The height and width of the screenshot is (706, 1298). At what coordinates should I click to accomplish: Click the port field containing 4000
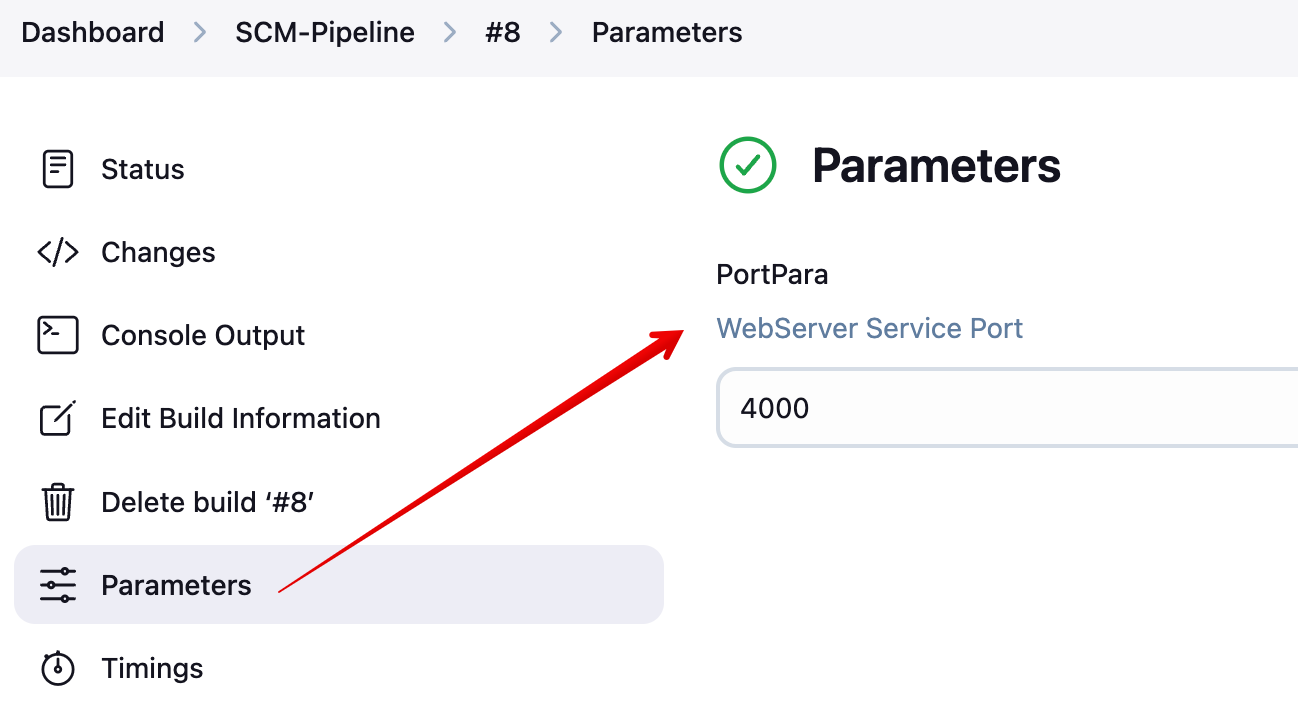pyautogui.click(x=1000, y=408)
